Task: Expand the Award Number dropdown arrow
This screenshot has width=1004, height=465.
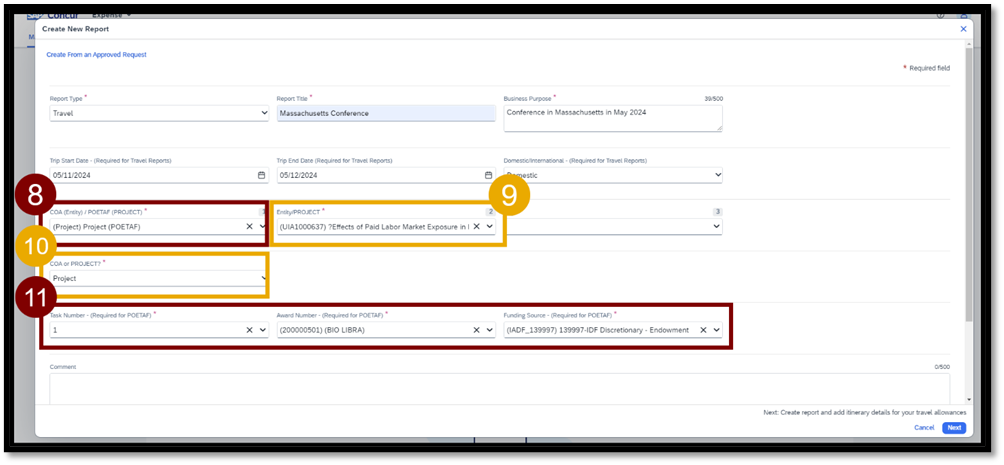Action: click(489, 330)
